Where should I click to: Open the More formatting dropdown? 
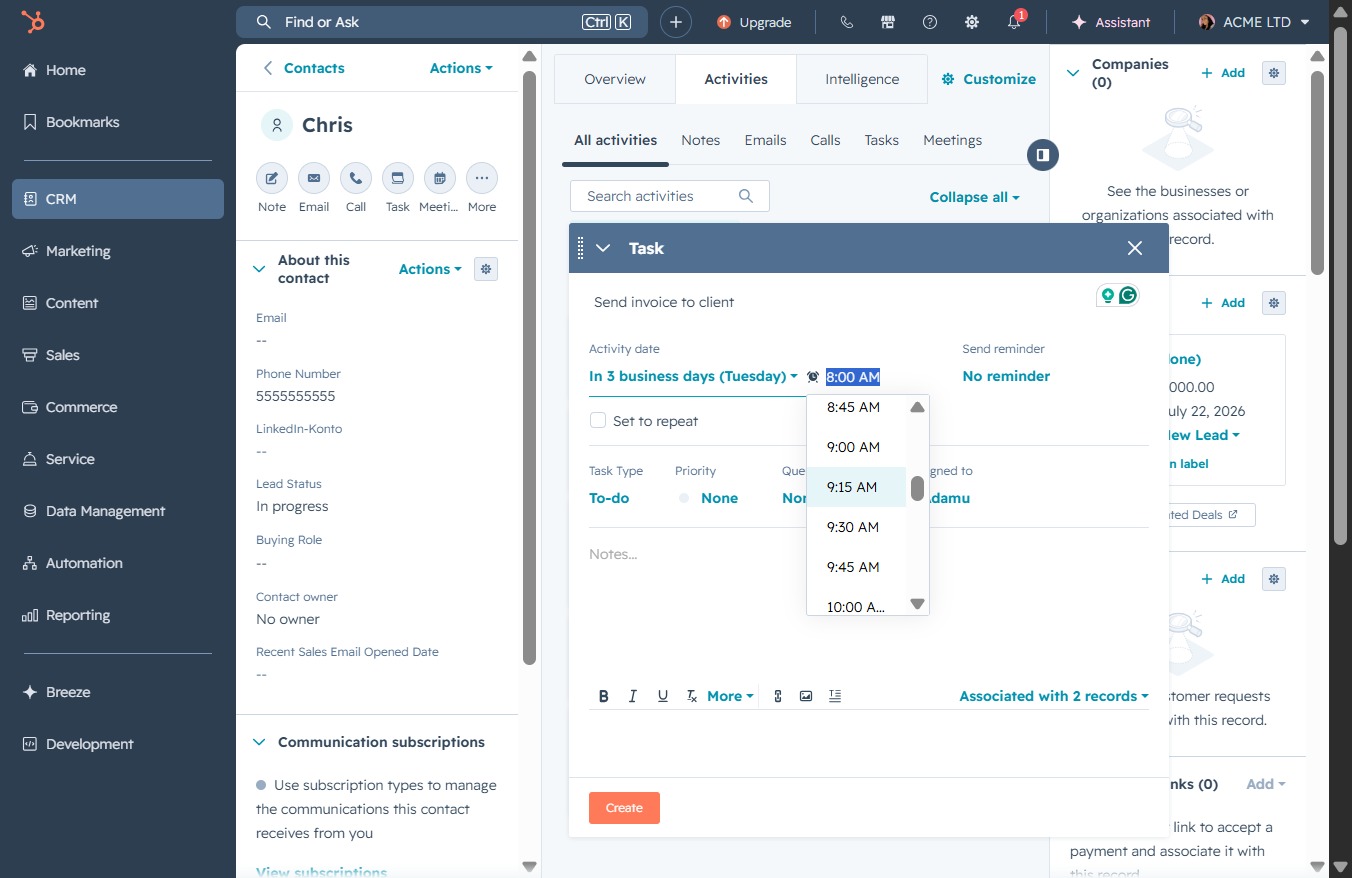click(730, 696)
